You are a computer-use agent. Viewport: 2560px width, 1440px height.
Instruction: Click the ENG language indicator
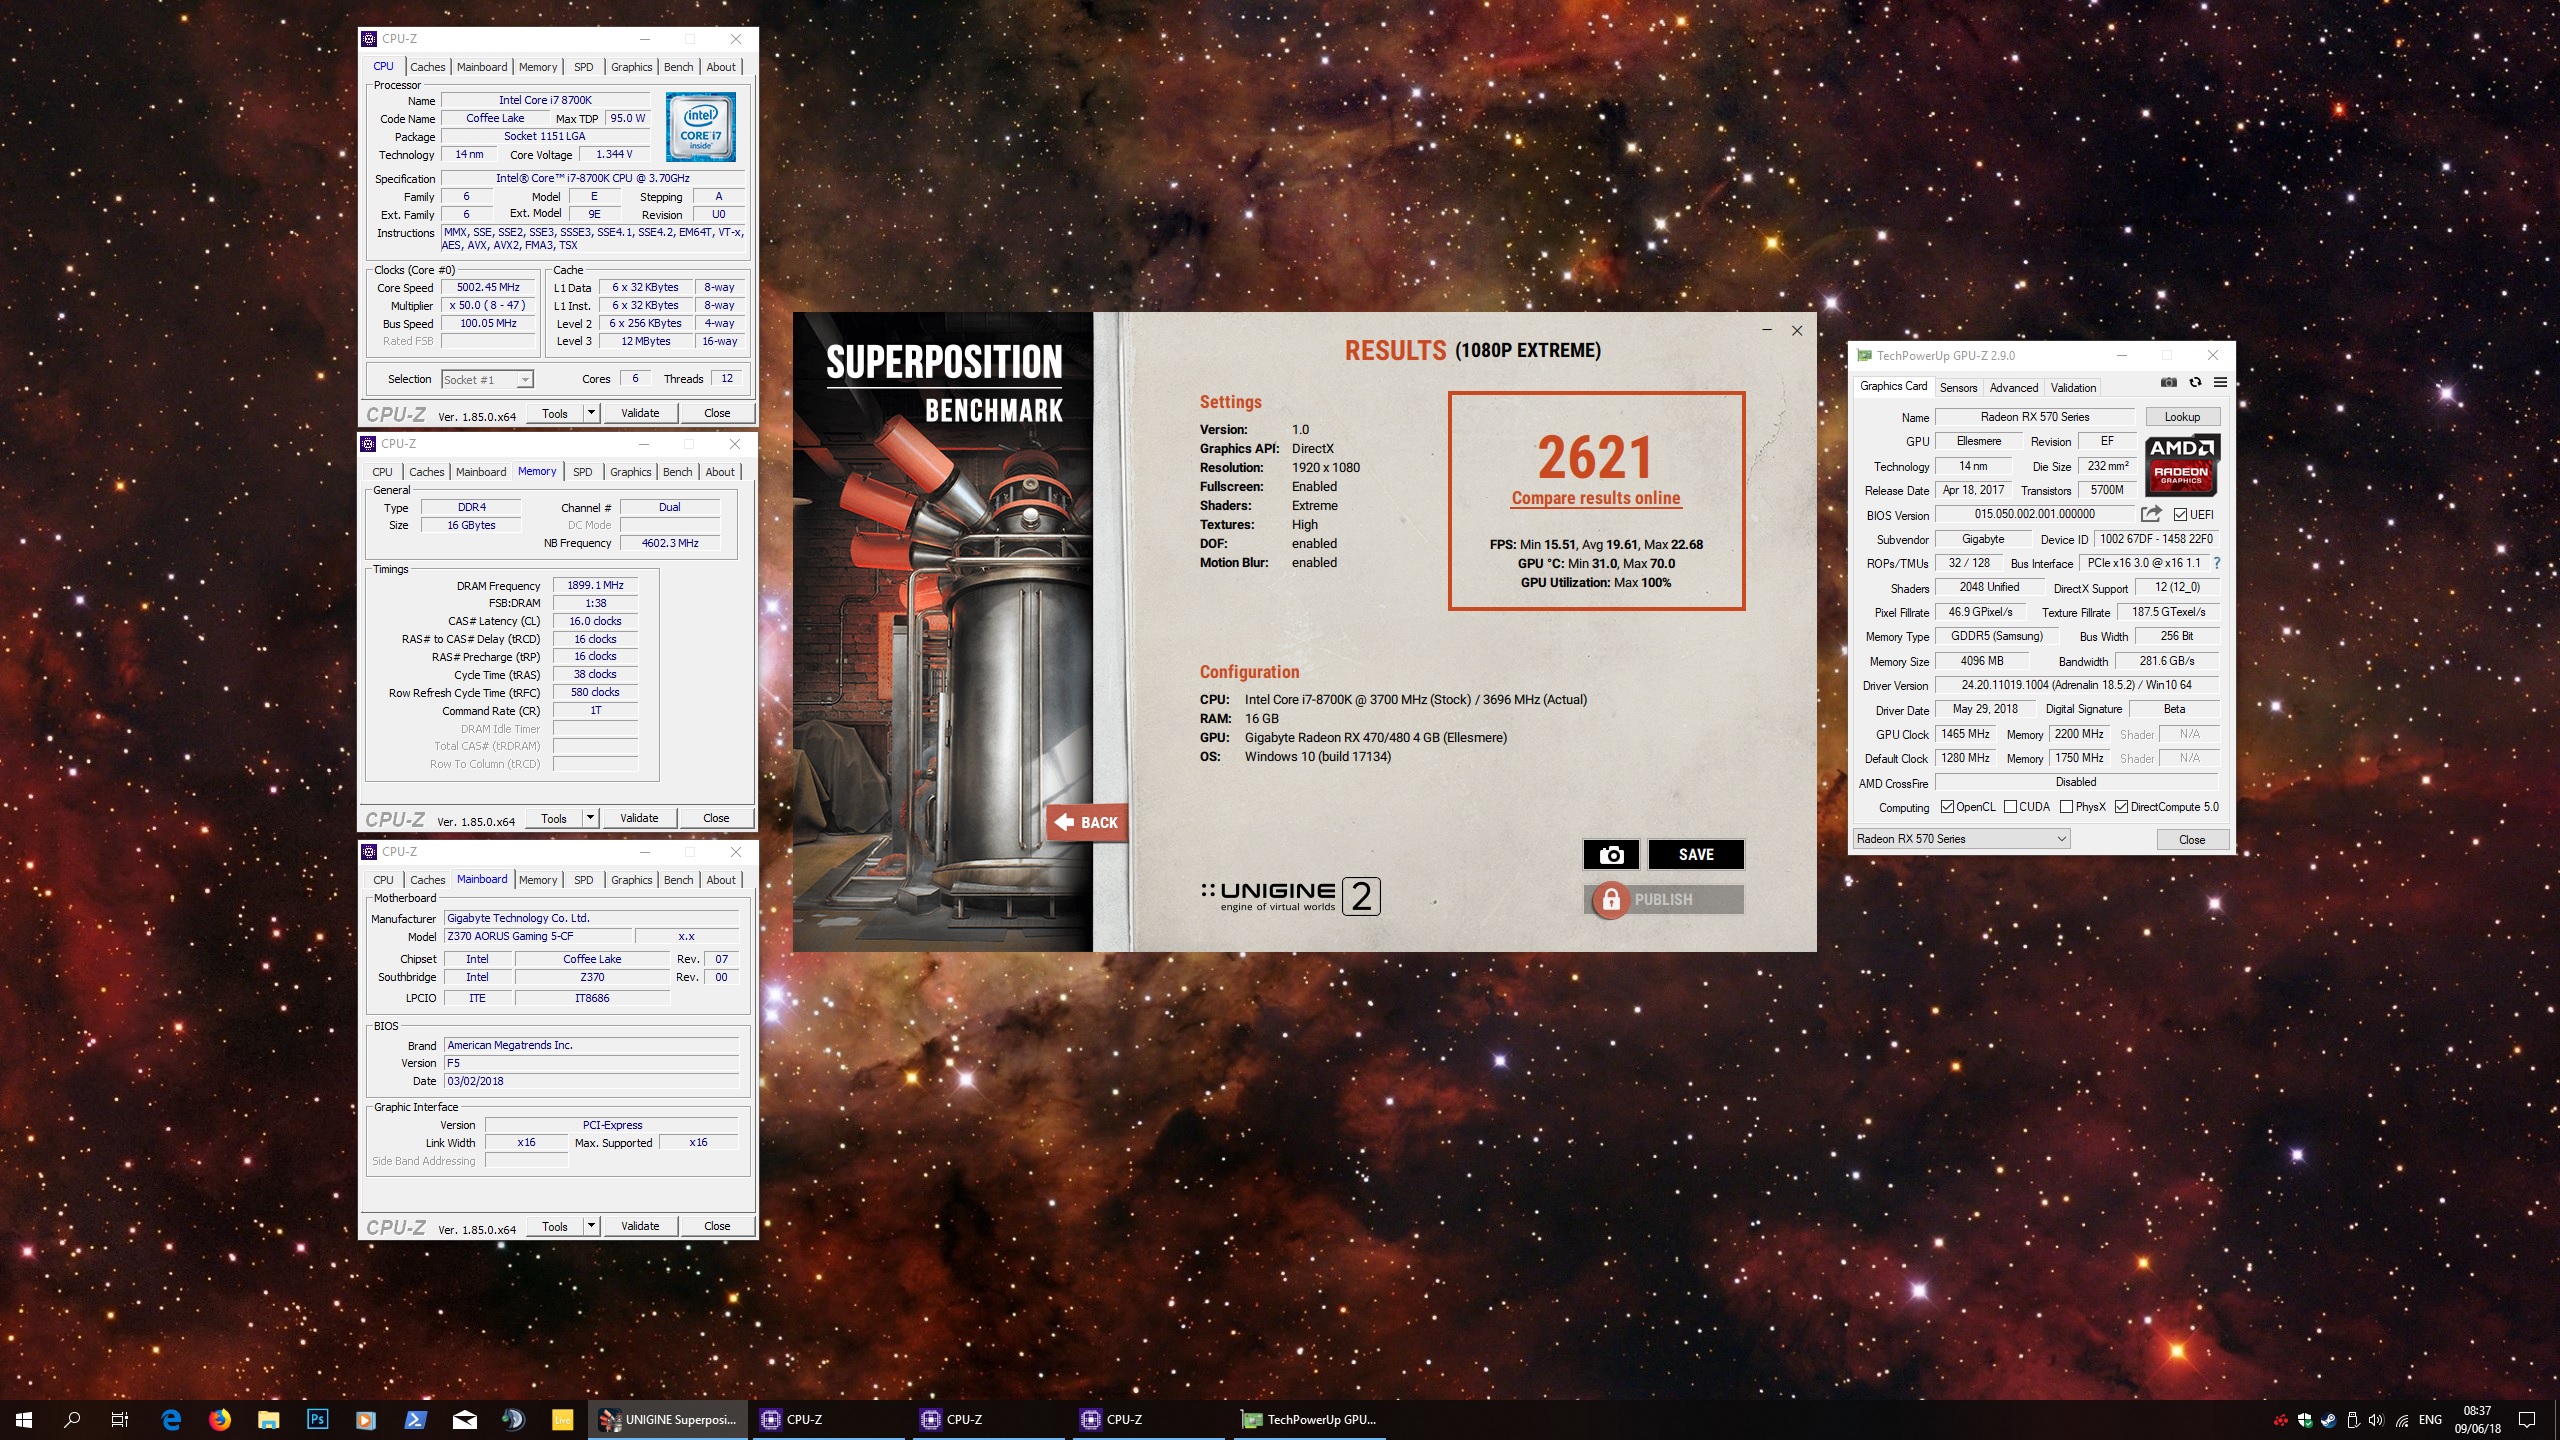click(2430, 1419)
